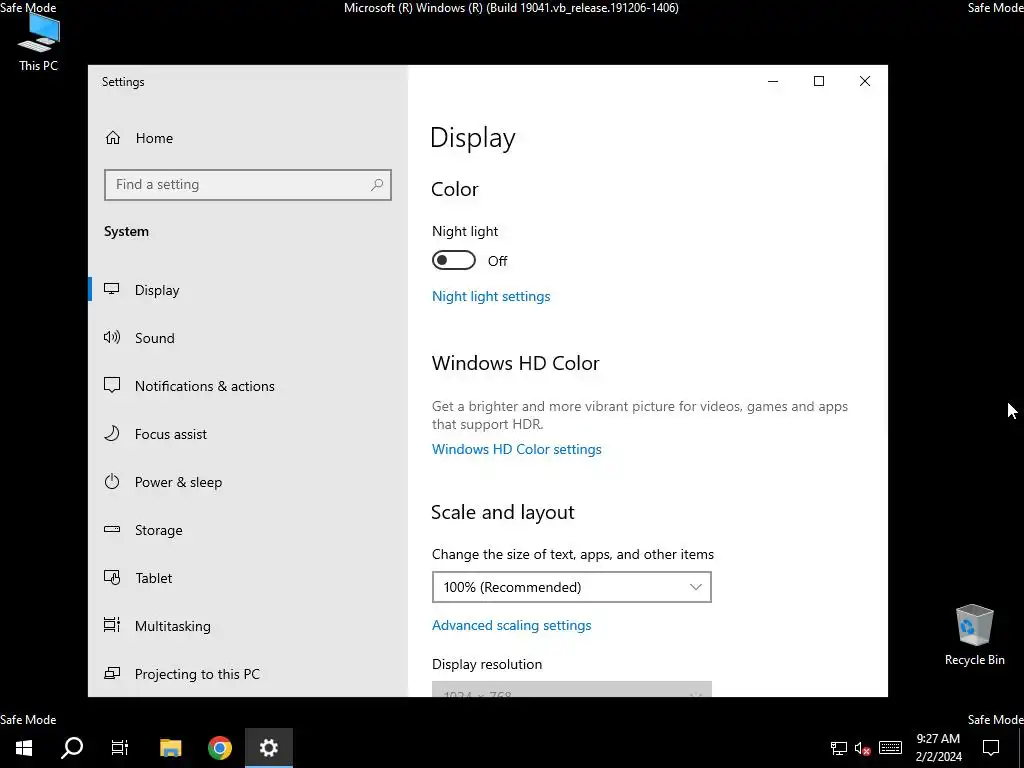Open Focus assist settings page

tap(170, 434)
